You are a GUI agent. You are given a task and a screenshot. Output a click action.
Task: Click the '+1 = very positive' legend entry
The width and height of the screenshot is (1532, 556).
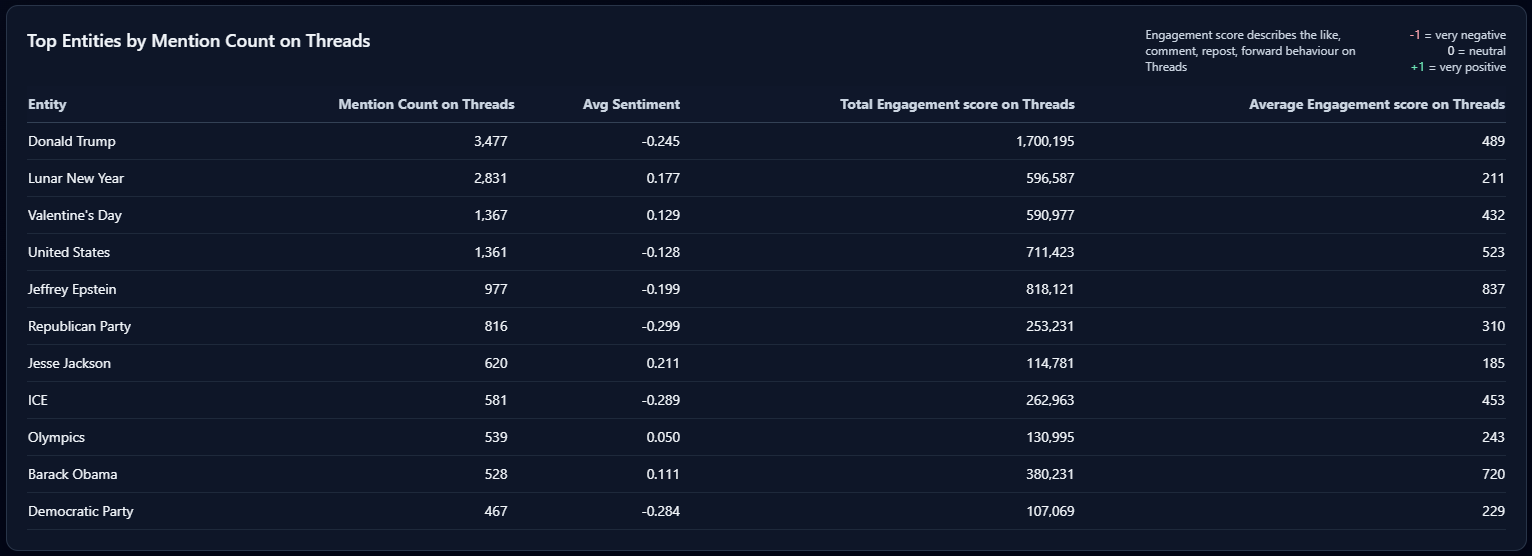[1457, 67]
